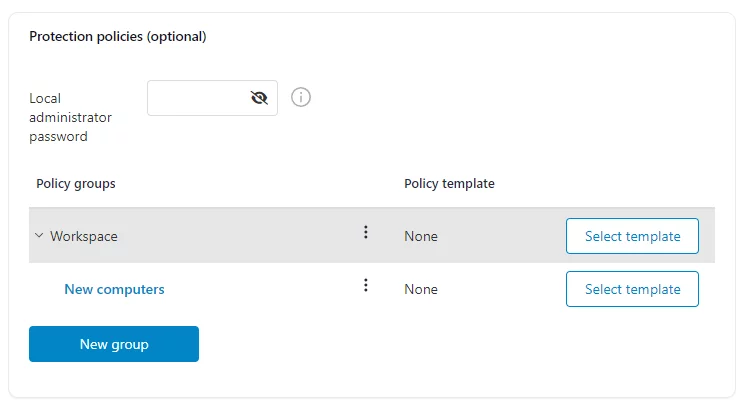Click the Policy groups column header
The height and width of the screenshot is (410, 745).
click(x=76, y=184)
